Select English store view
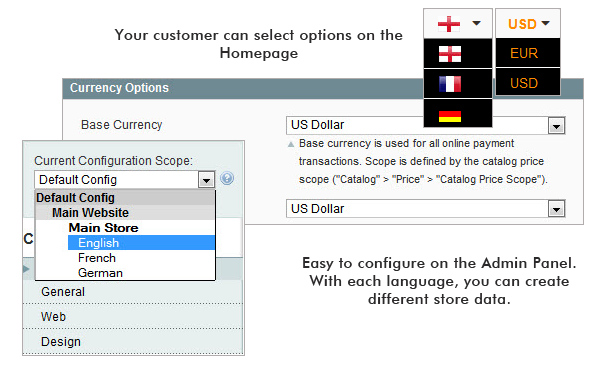 [x=141, y=243]
